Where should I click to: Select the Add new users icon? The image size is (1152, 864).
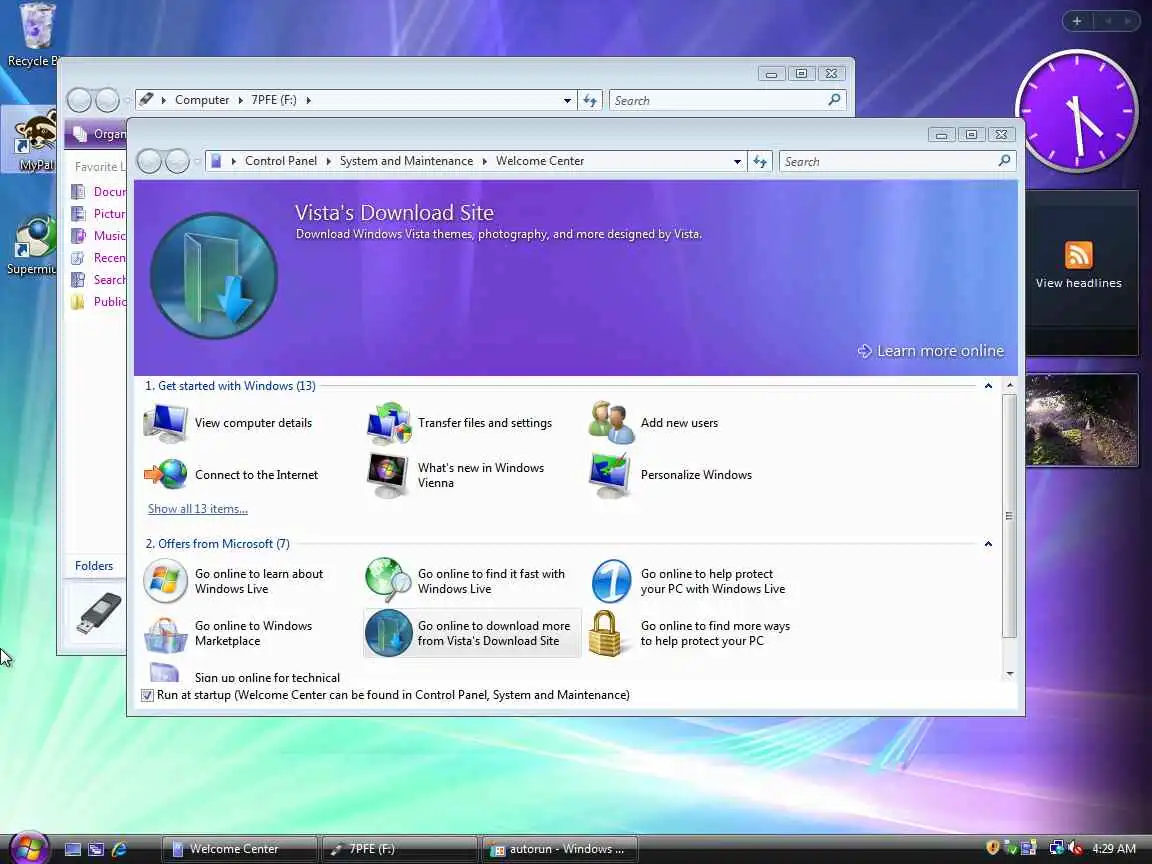coord(611,423)
